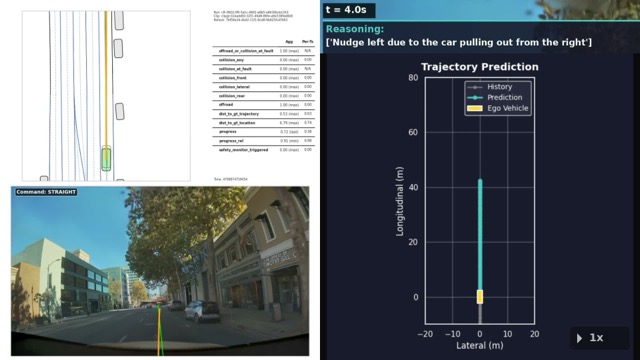Click the Per-Ts column header

click(x=307, y=42)
